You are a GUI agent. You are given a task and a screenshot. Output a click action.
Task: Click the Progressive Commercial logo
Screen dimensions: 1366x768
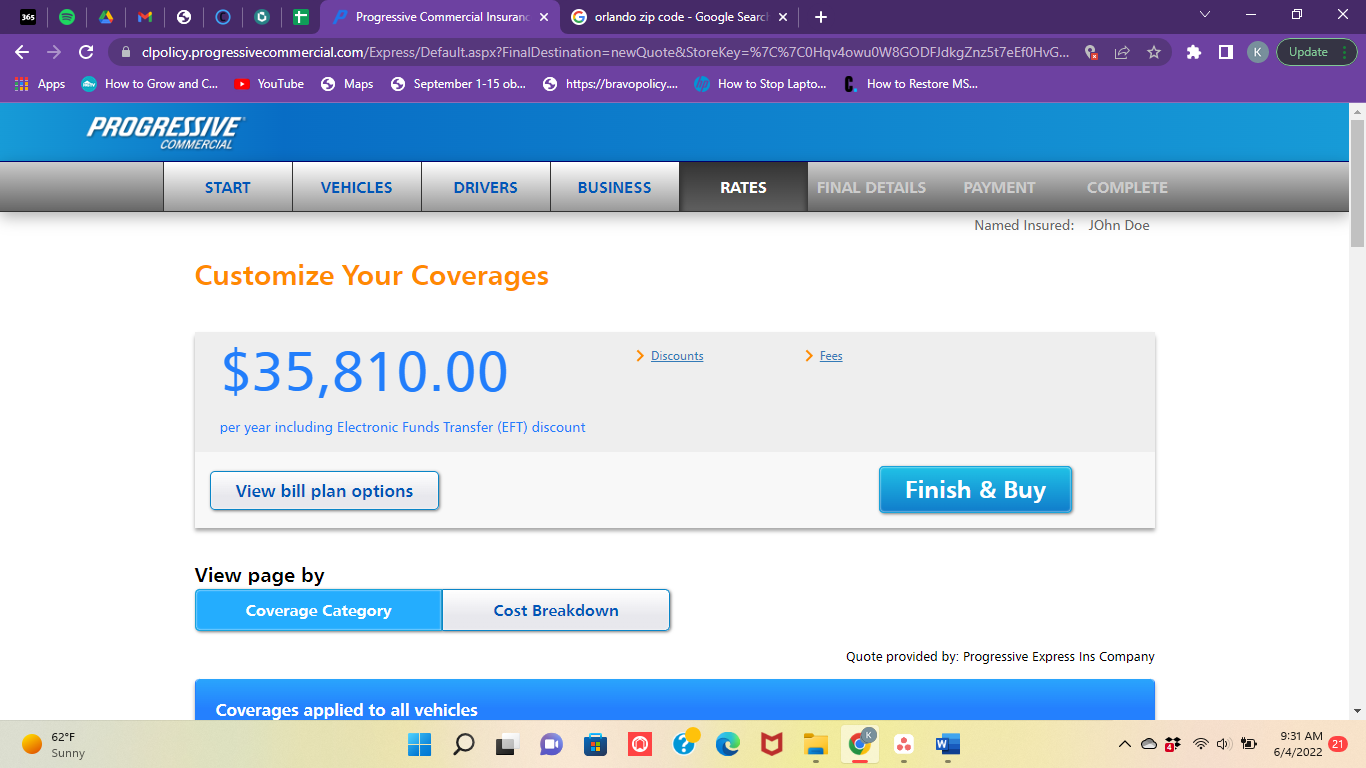click(x=166, y=132)
